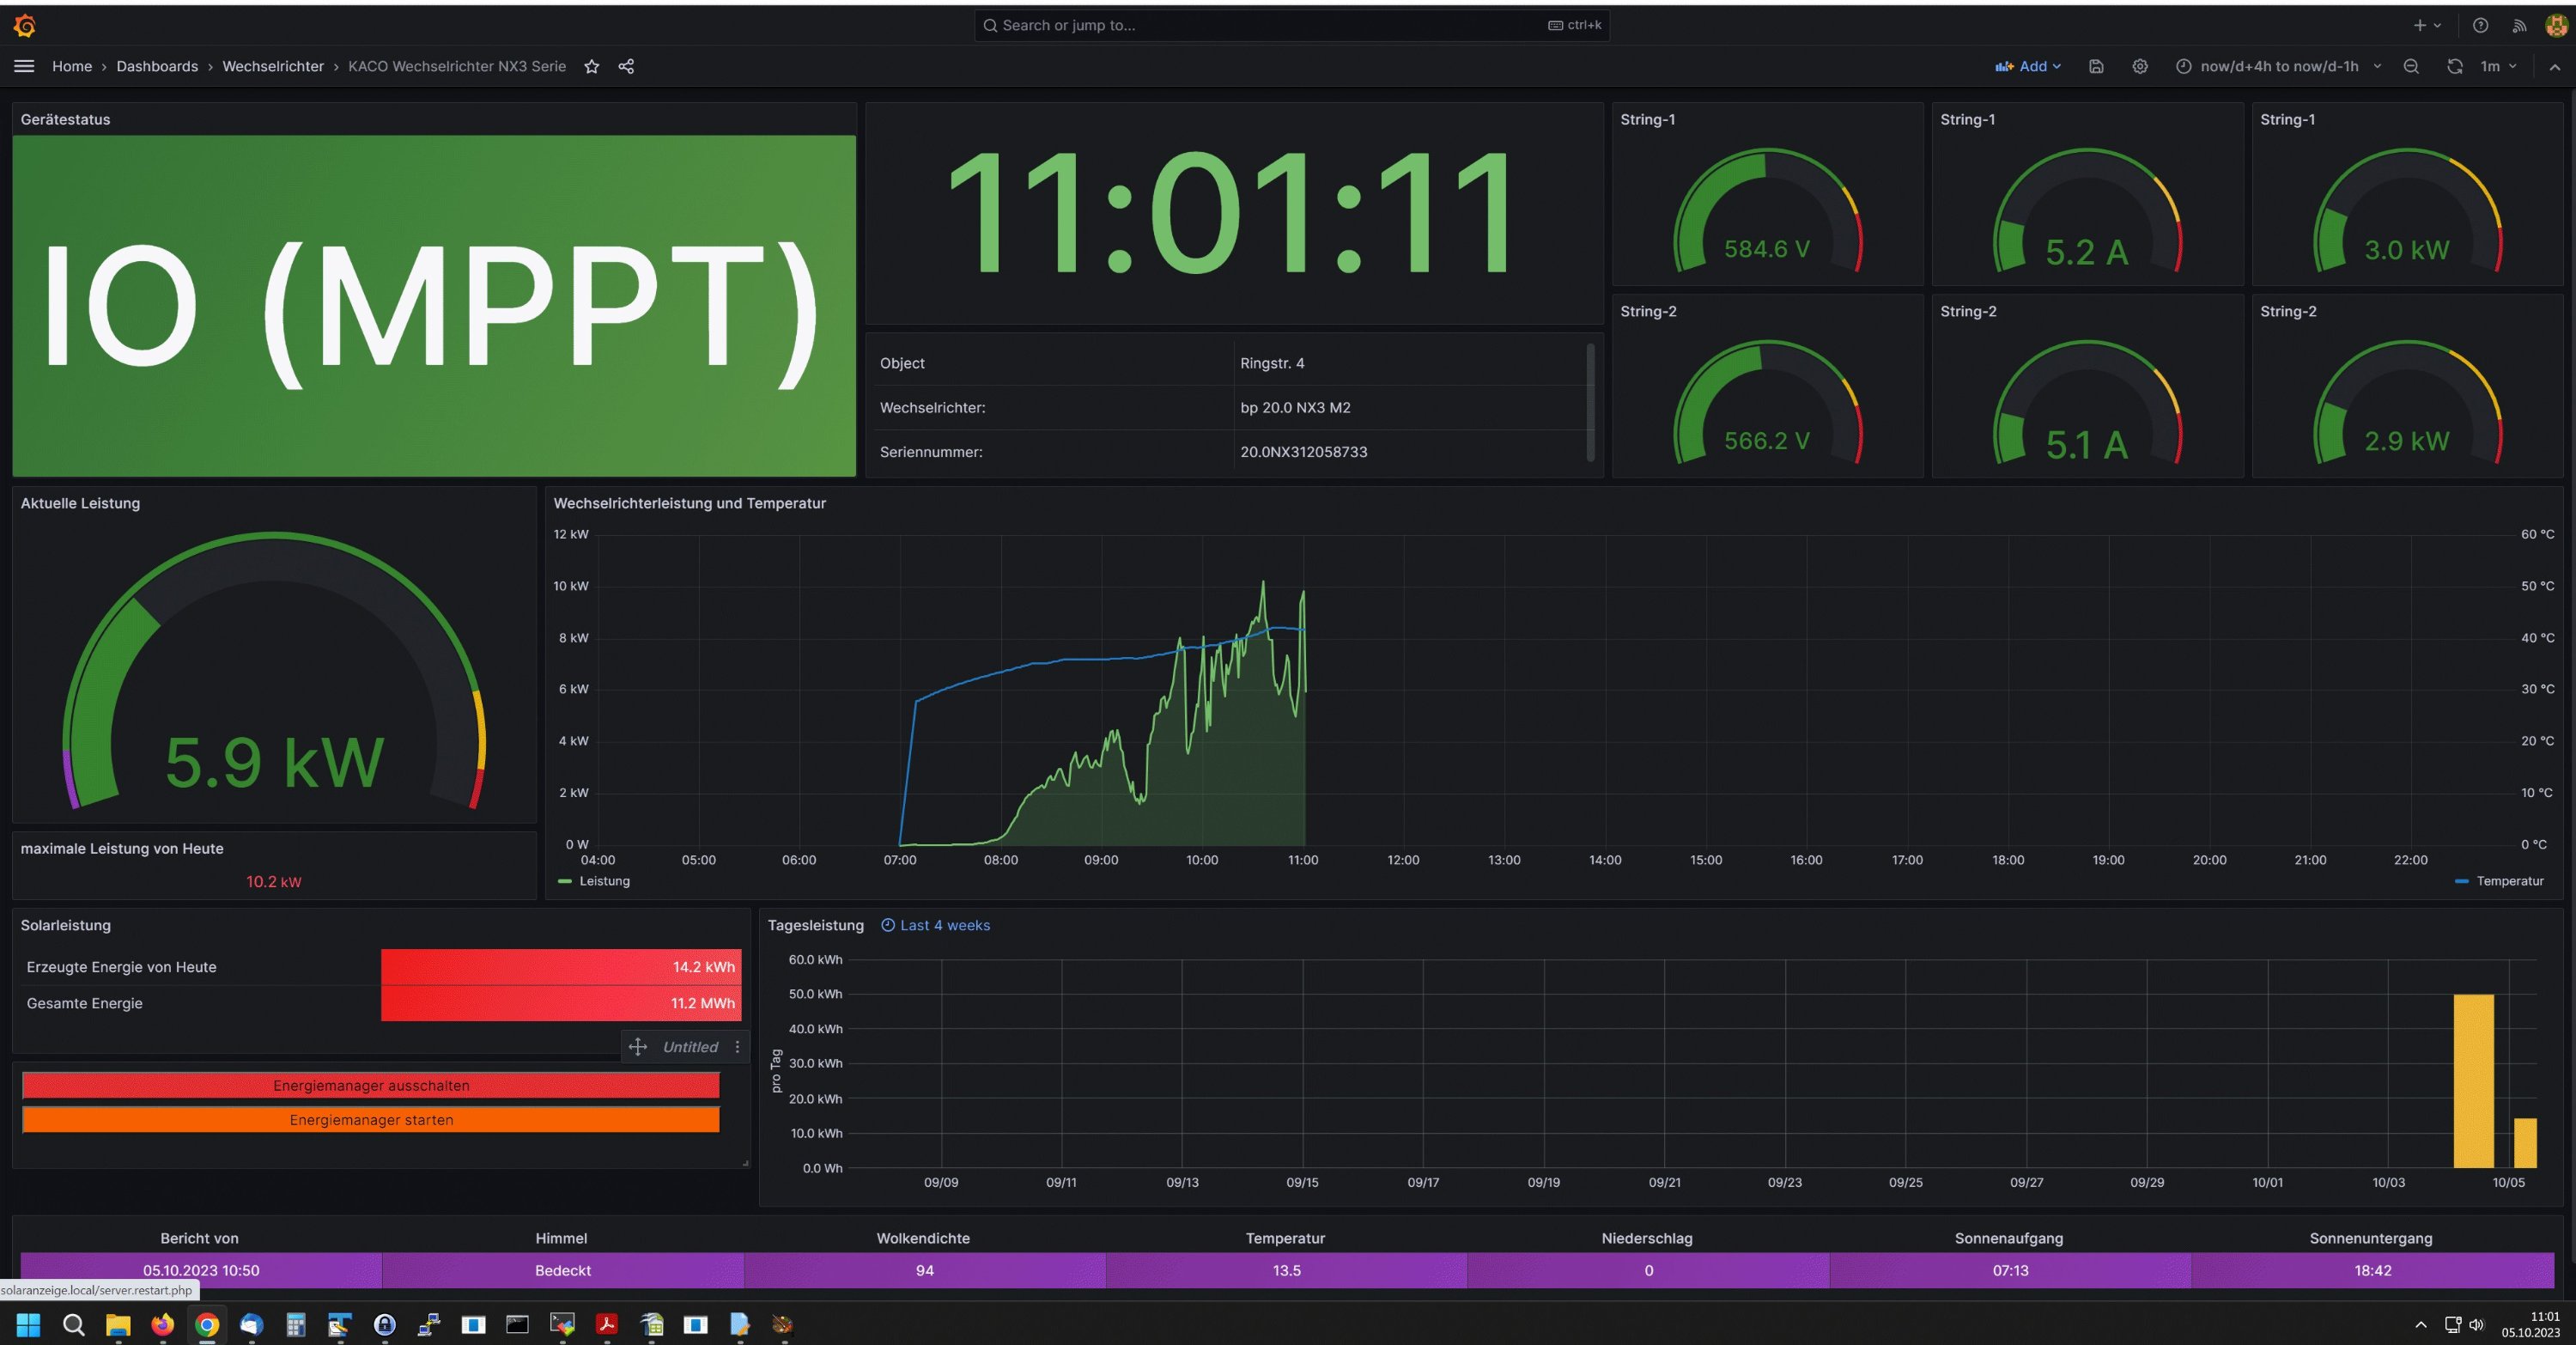Screen dimensions: 2576x1345
Task: Expand the Add panel dropdown
Action: pos(2028,66)
